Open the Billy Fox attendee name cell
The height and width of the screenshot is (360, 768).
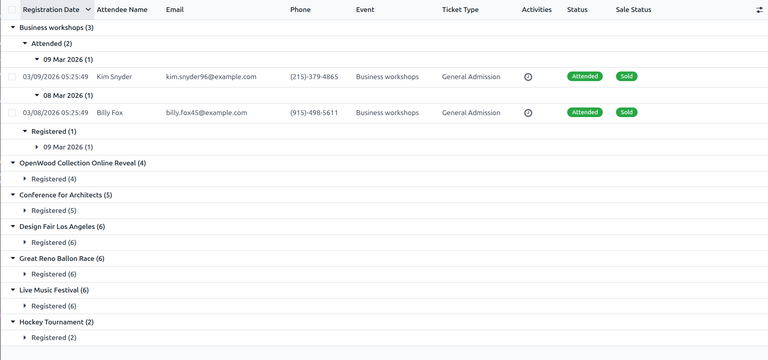[x=110, y=113]
